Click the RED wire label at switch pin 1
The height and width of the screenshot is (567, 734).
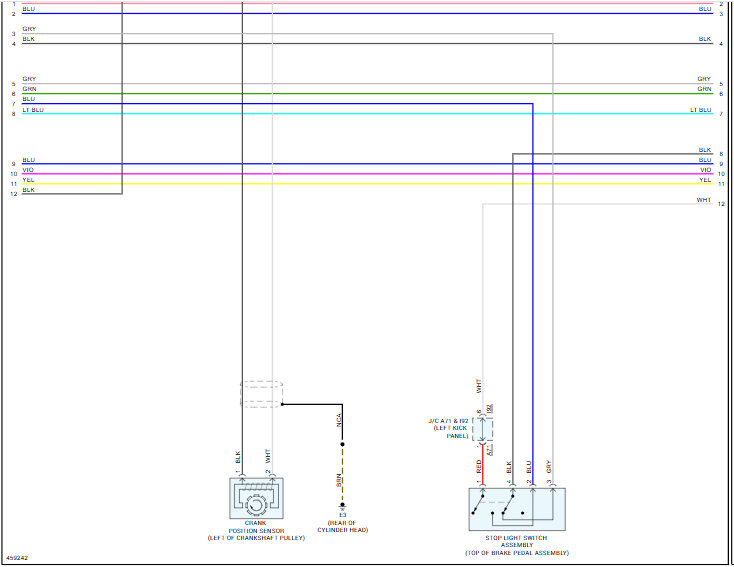(x=478, y=466)
